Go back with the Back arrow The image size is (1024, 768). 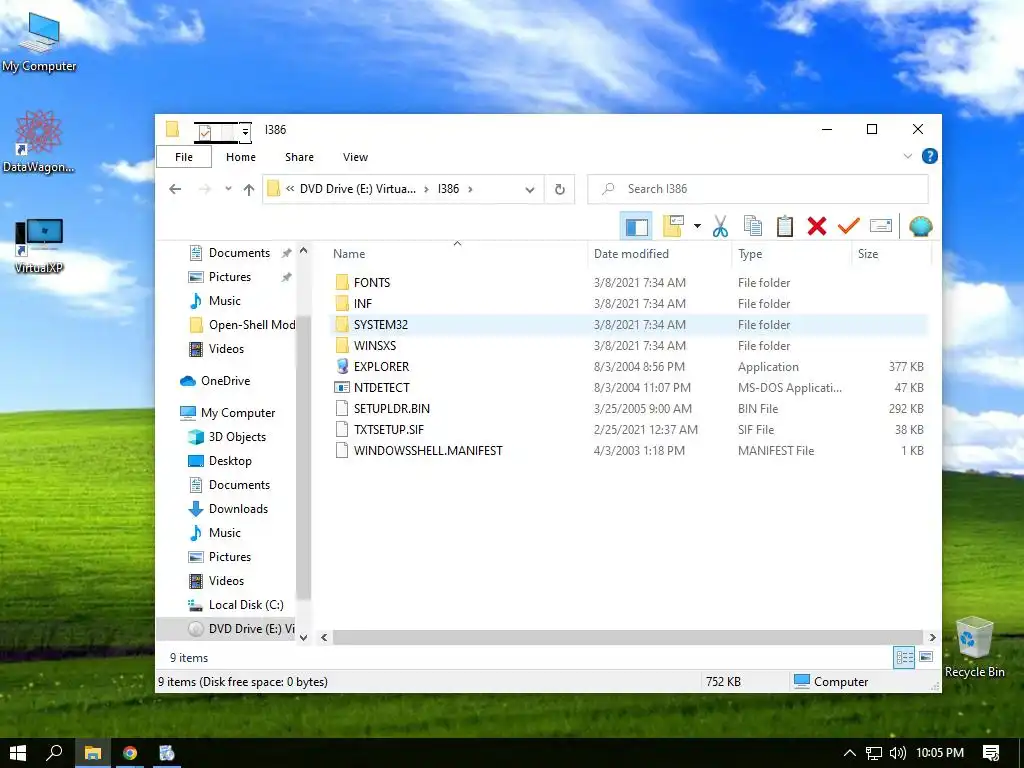[x=175, y=189]
